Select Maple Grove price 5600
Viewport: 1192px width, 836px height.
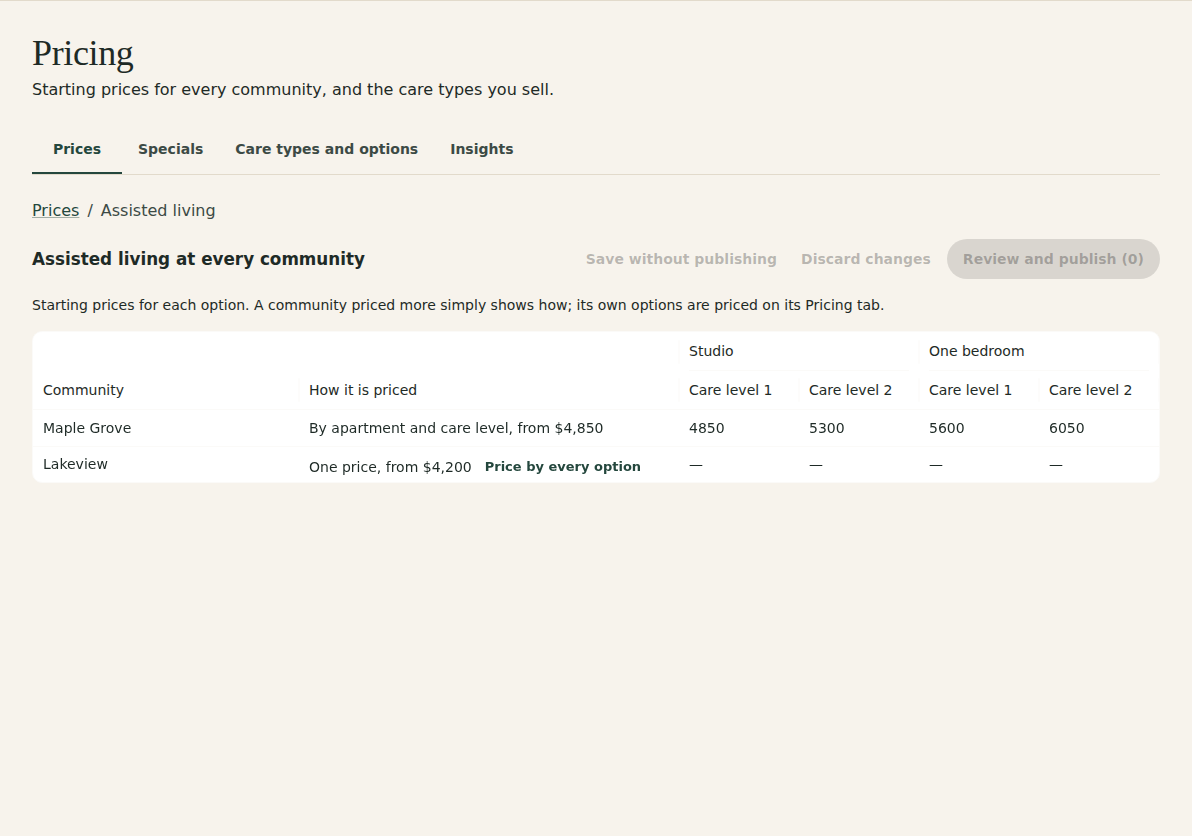click(x=946, y=428)
